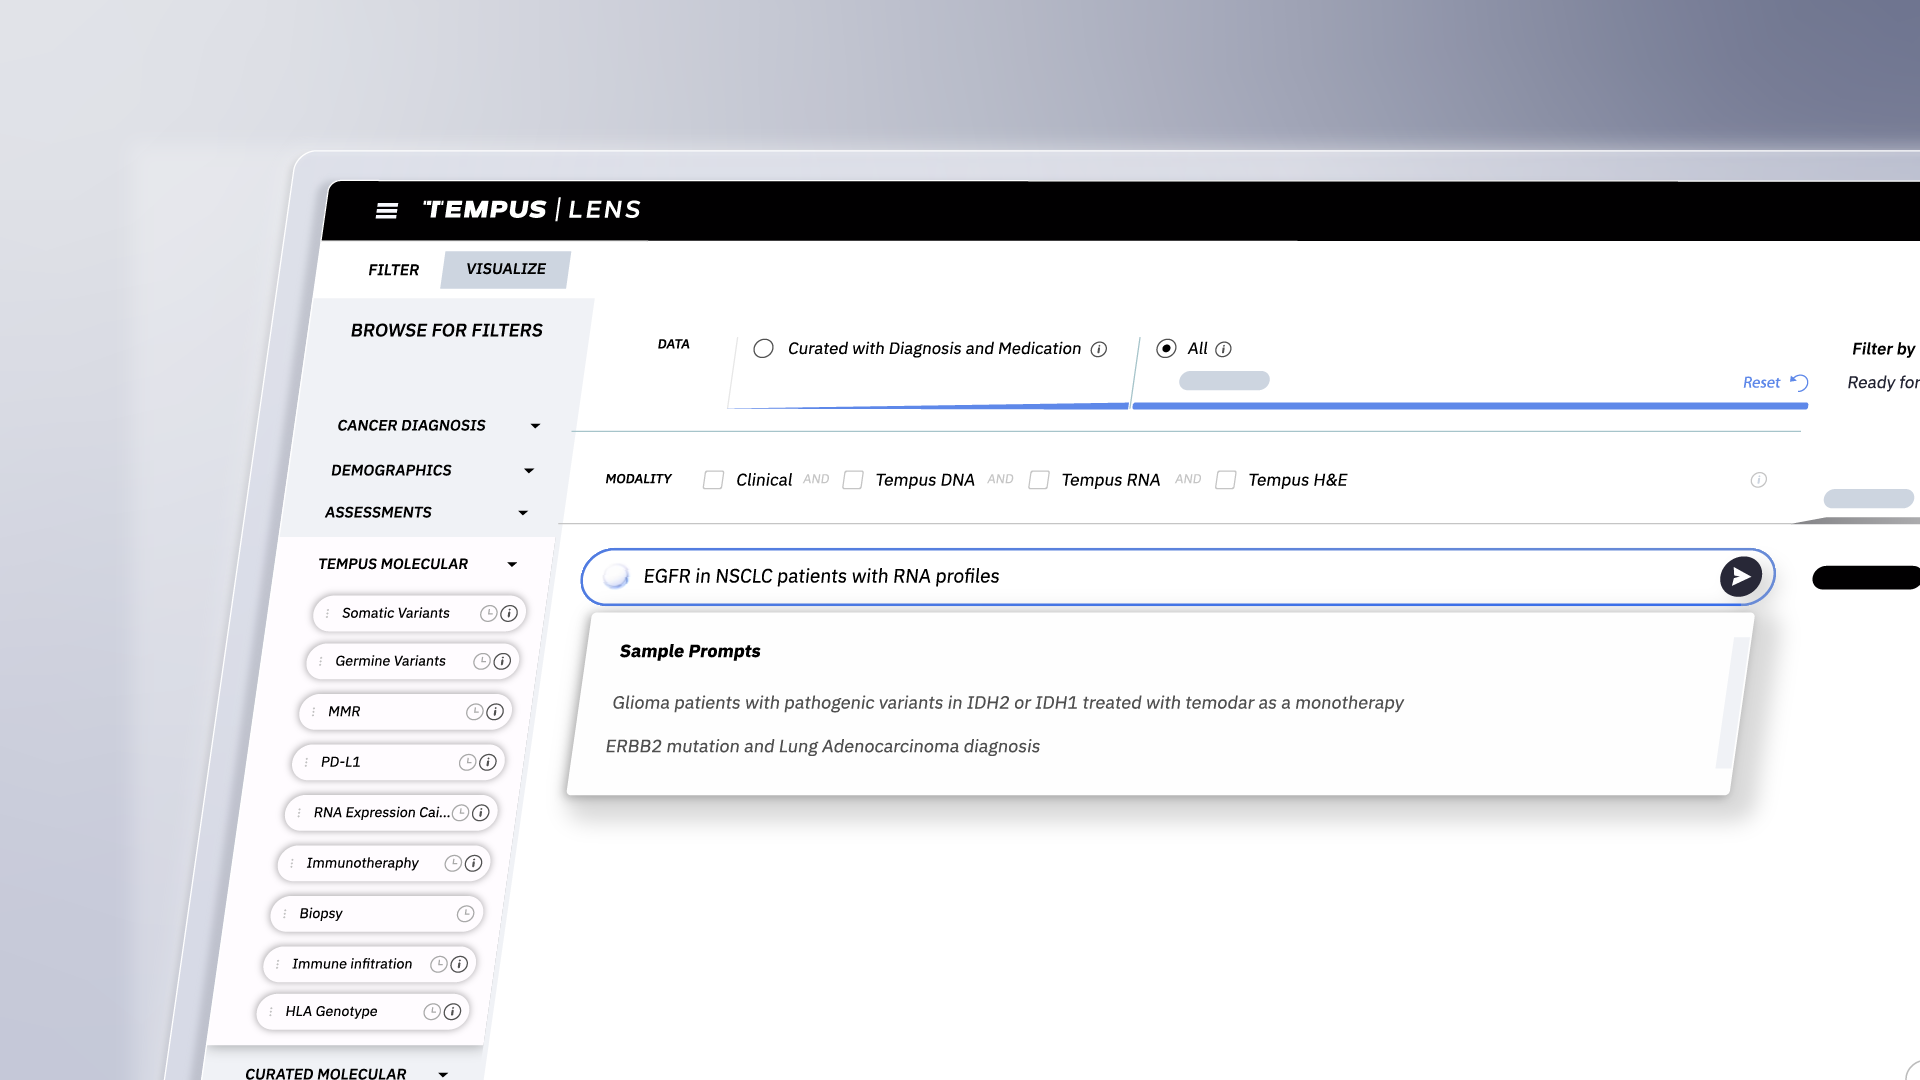The width and height of the screenshot is (1920, 1080).
Task: Select the All data radio button
Action: (1166, 348)
